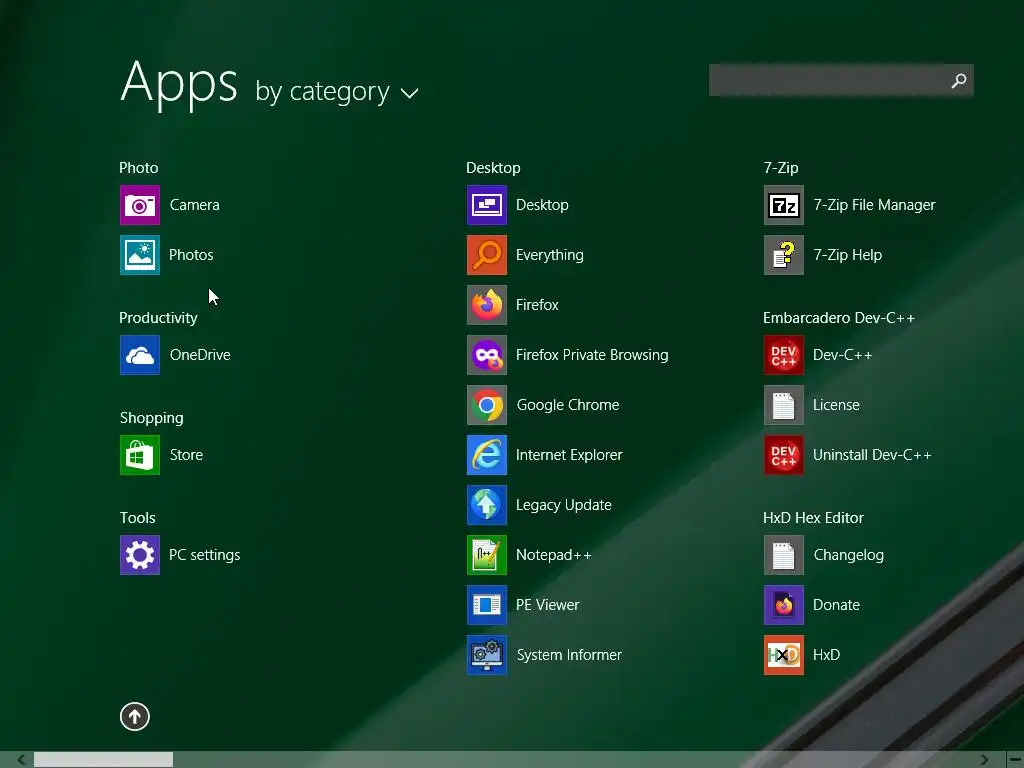Launch the PE Viewer icon
This screenshot has height=768, width=1024.
[487, 605]
